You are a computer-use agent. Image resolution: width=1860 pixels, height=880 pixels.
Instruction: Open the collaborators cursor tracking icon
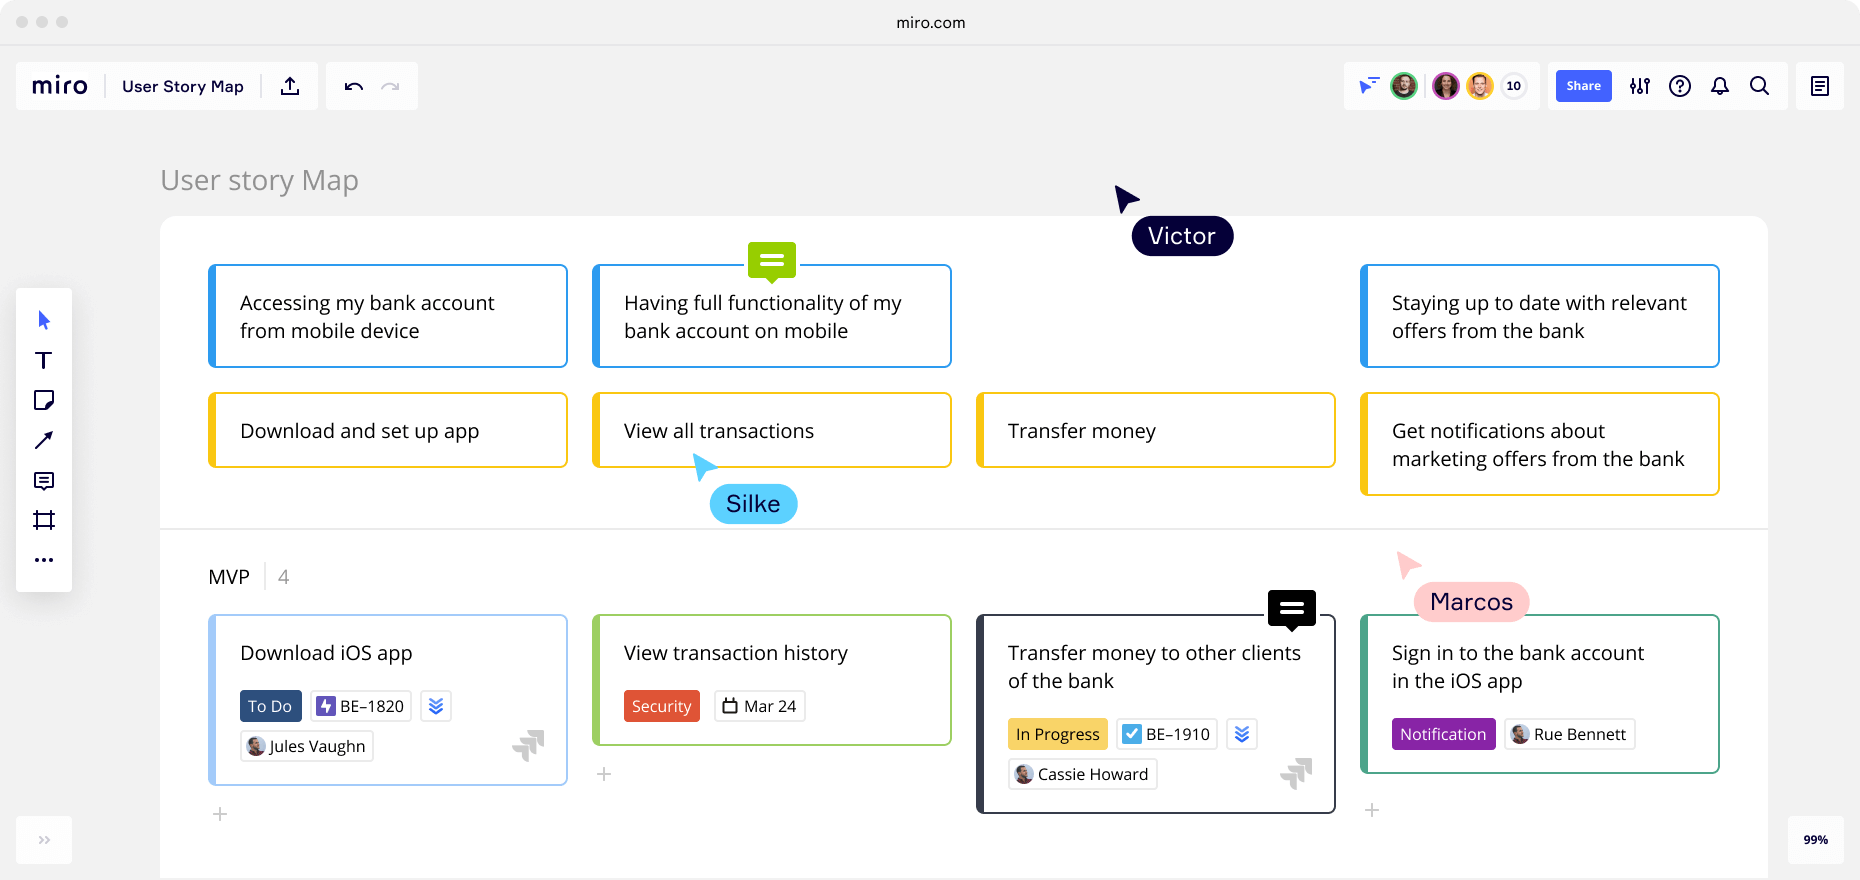tap(1368, 86)
